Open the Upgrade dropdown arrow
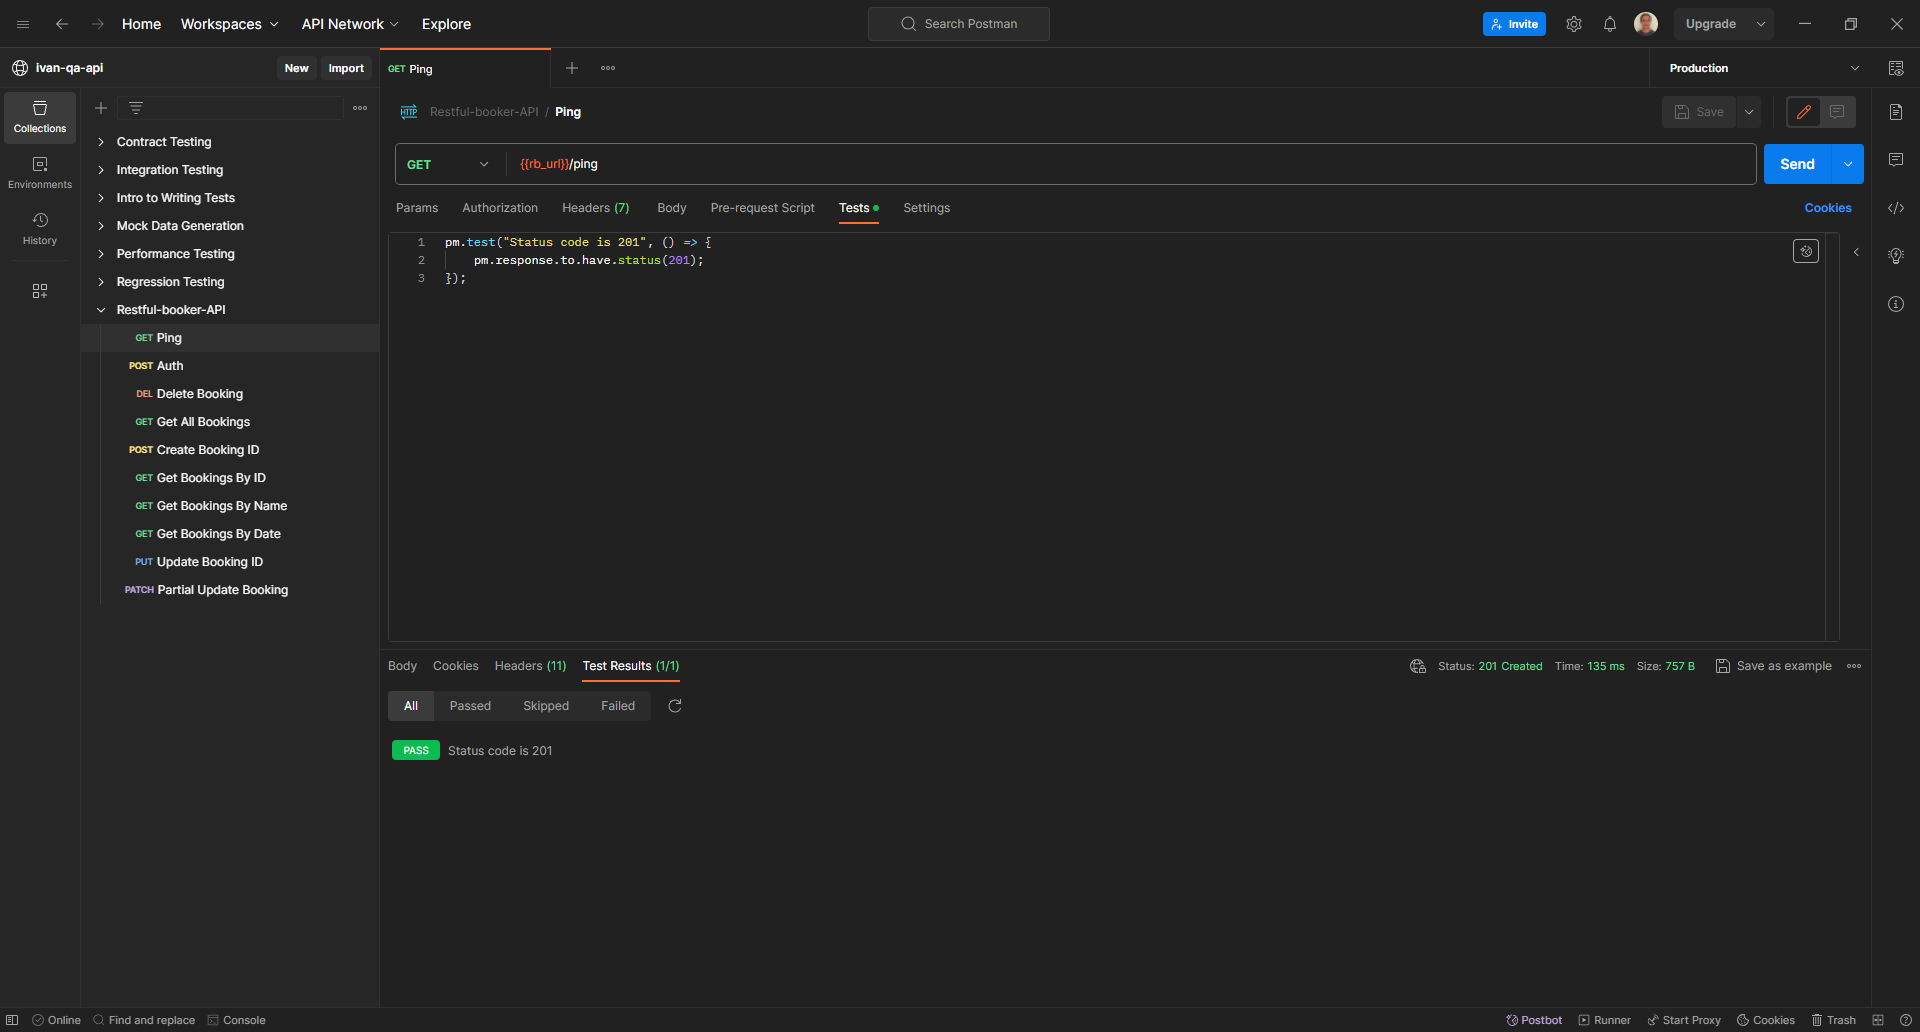This screenshot has height=1032, width=1920. (1761, 24)
